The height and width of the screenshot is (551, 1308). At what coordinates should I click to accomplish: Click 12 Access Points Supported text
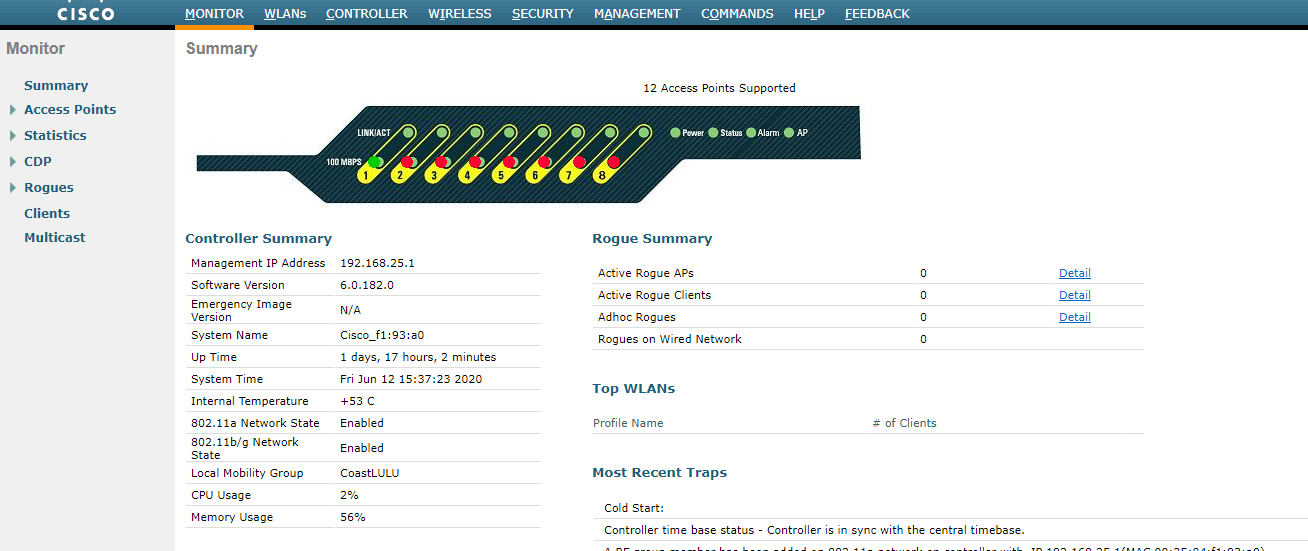pyautogui.click(x=719, y=88)
